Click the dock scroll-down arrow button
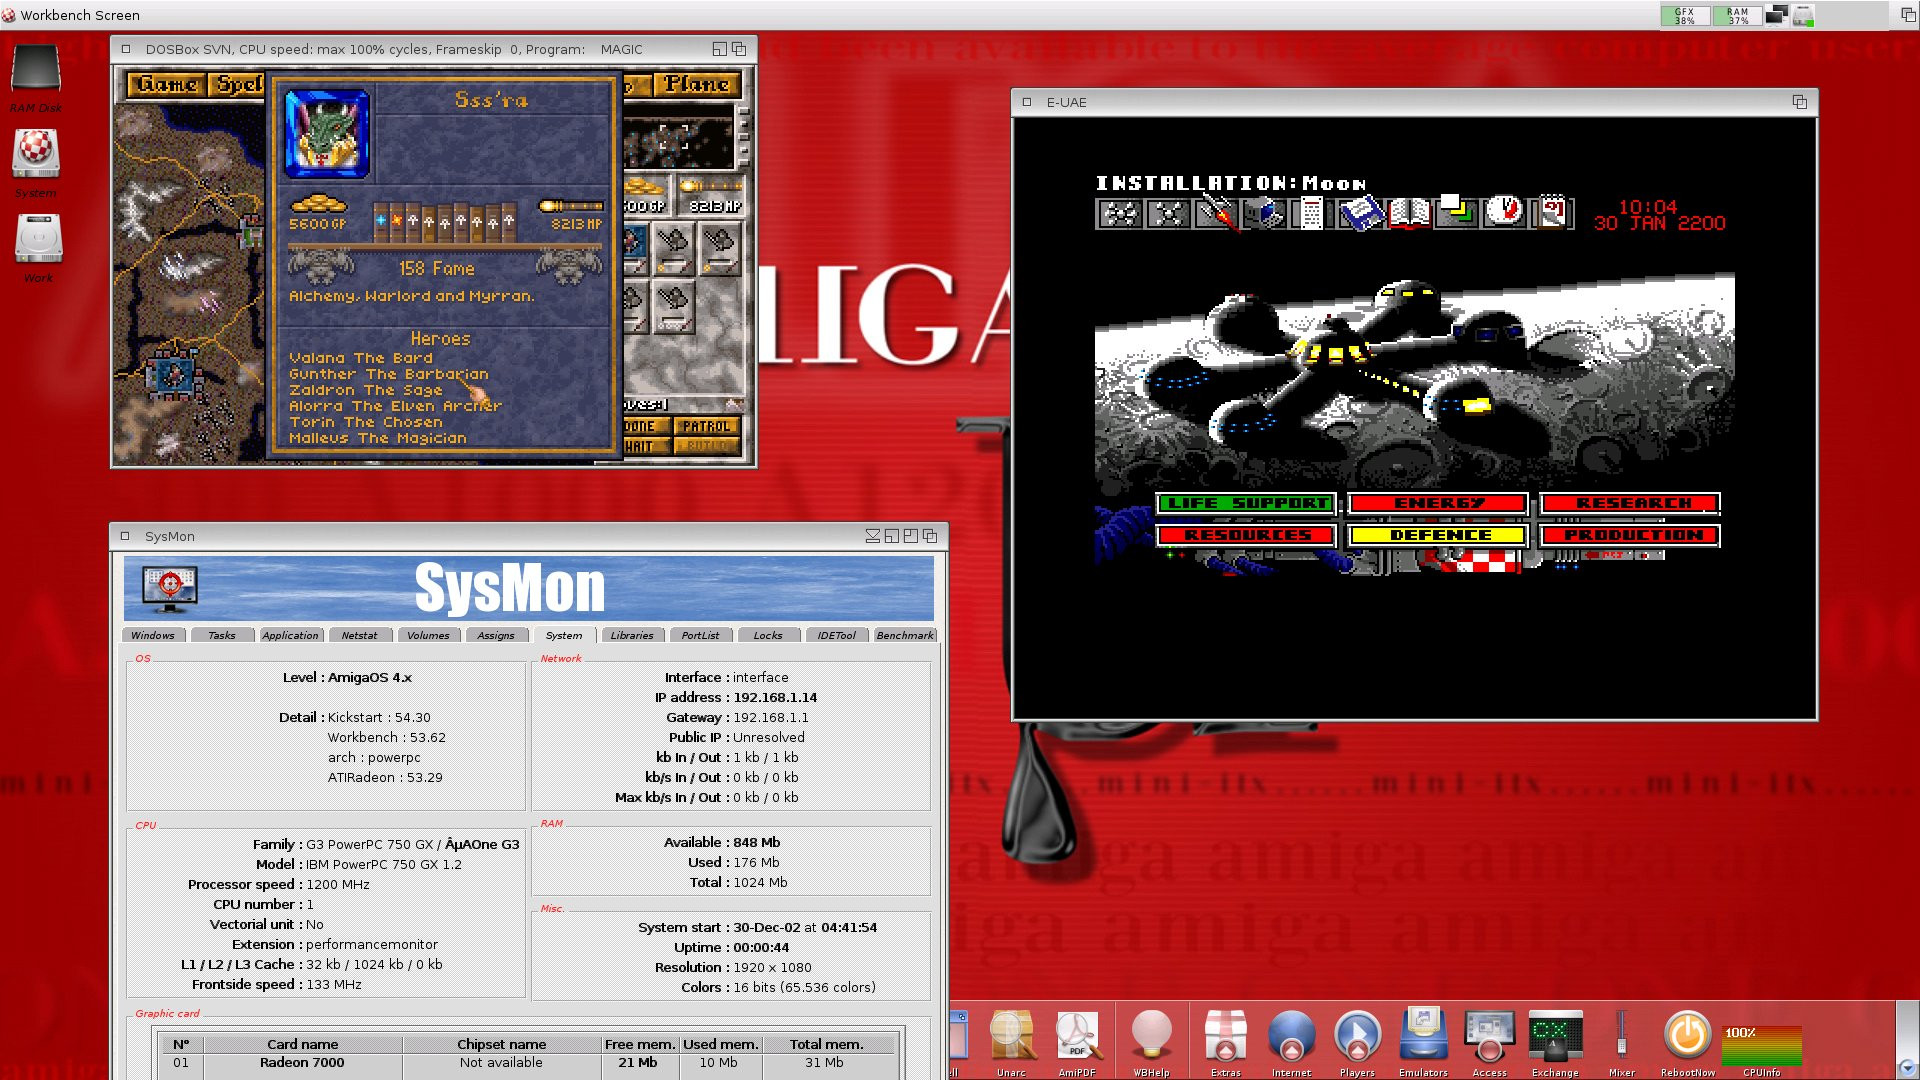The width and height of the screenshot is (1920, 1080). click(x=1906, y=1067)
